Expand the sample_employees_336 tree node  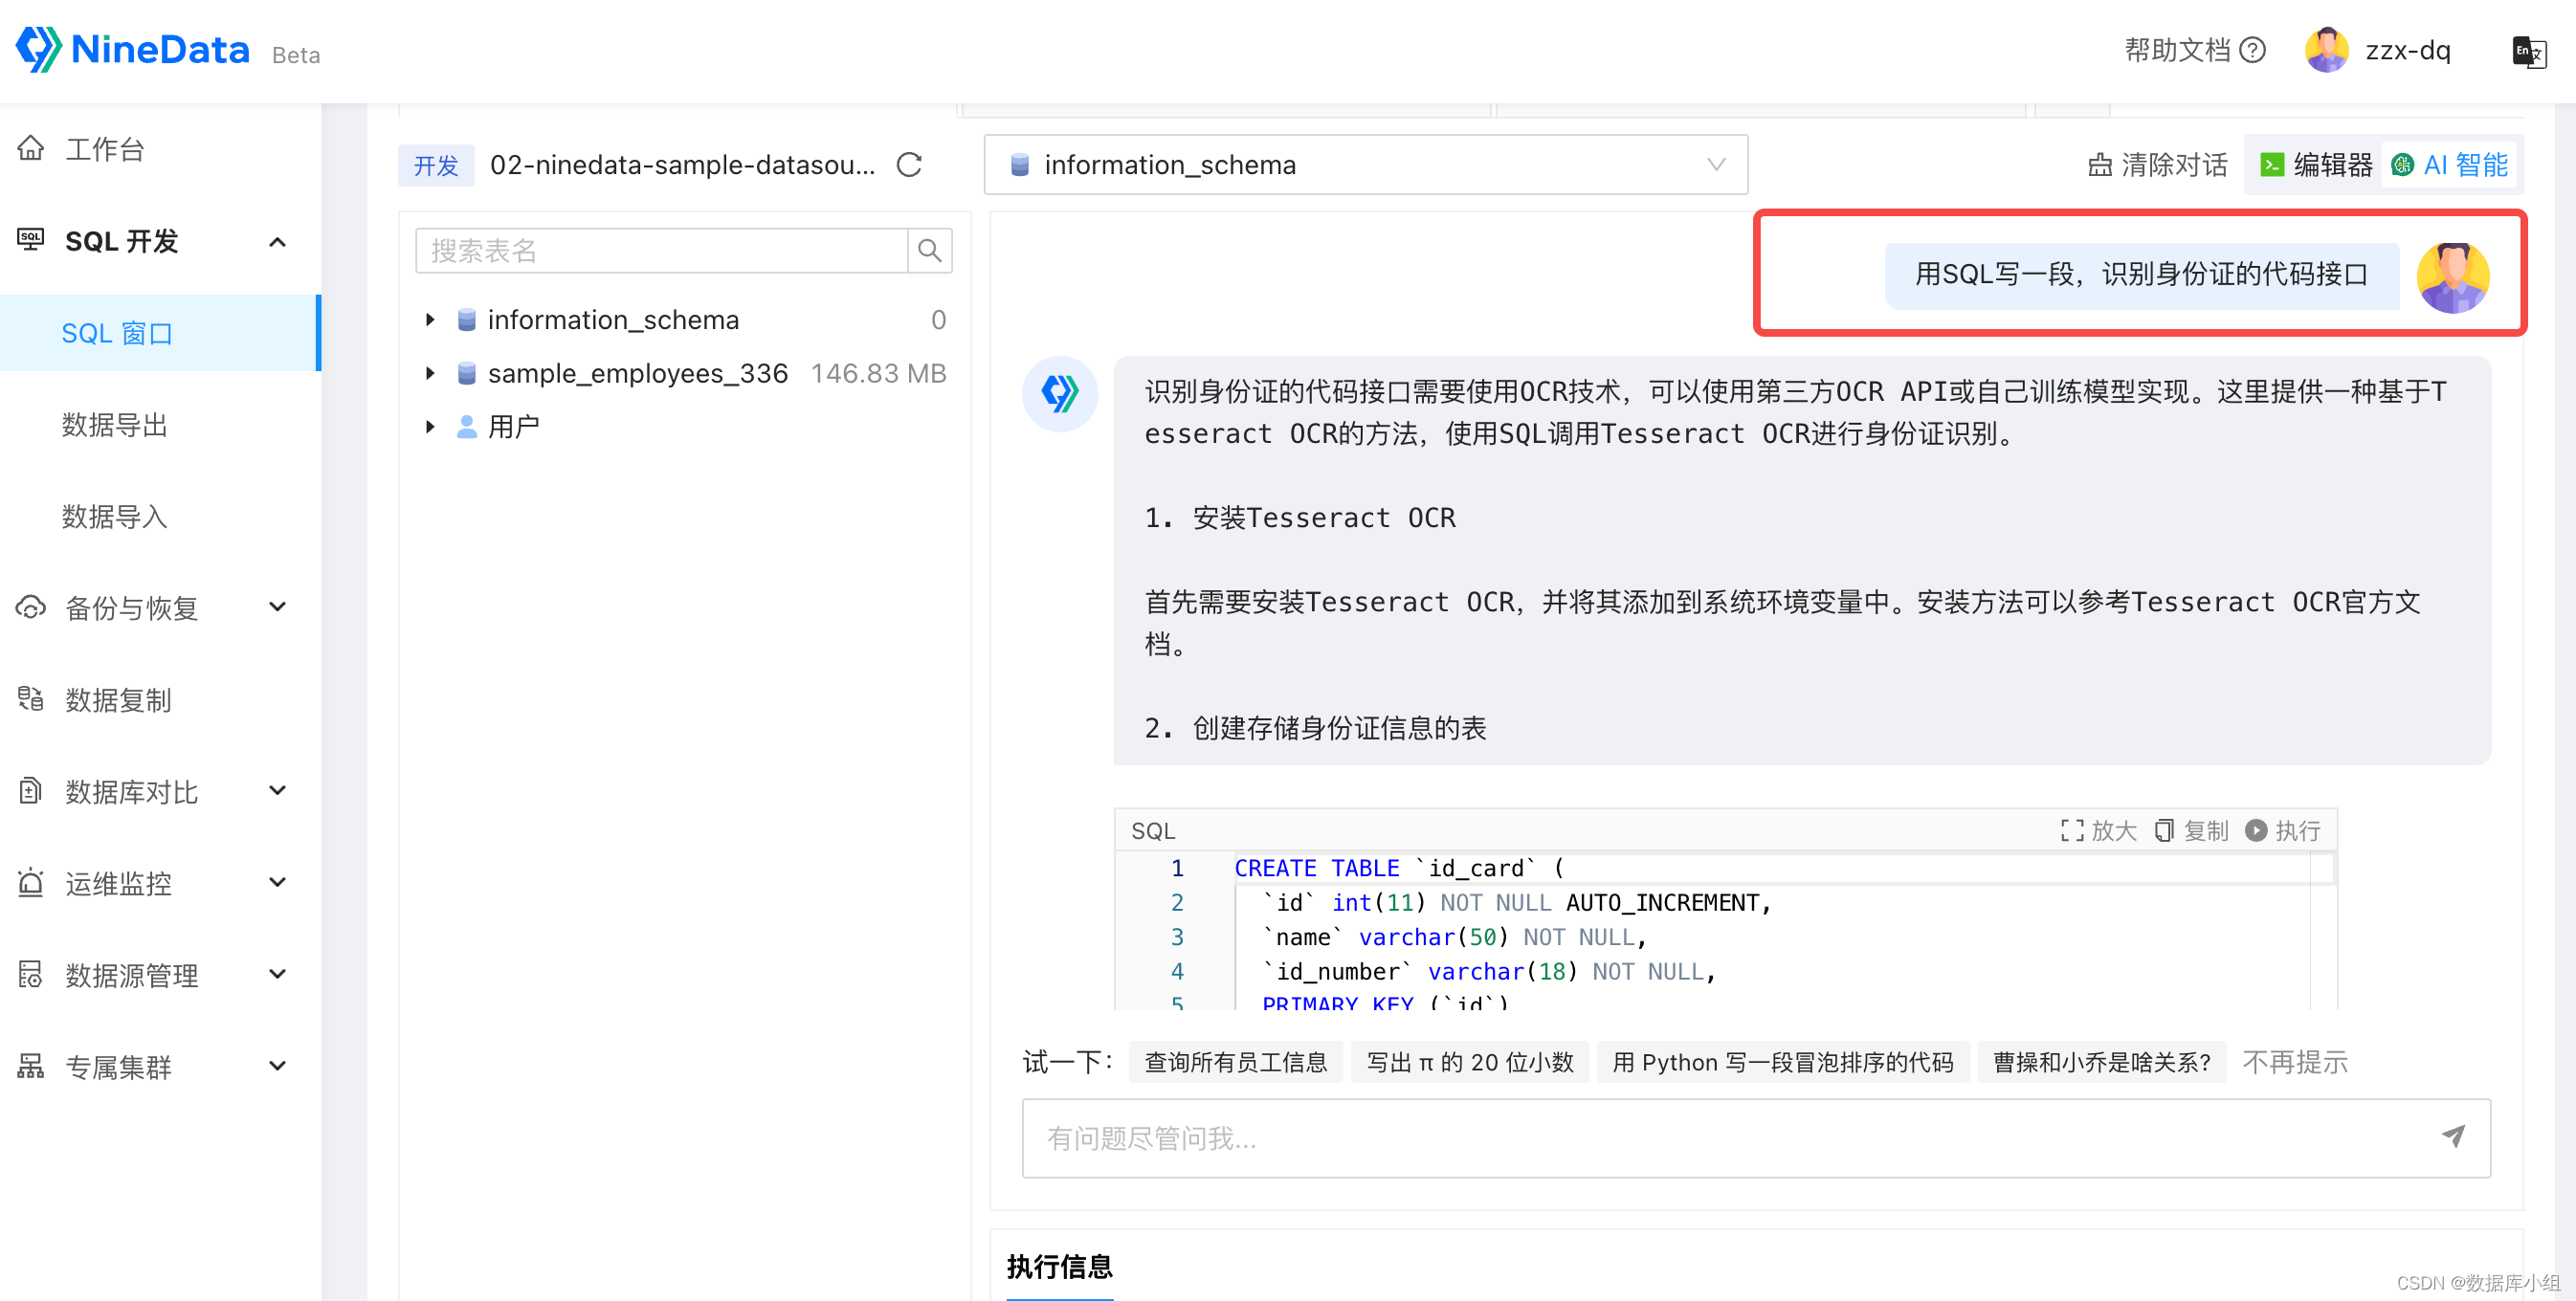point(431,372)
